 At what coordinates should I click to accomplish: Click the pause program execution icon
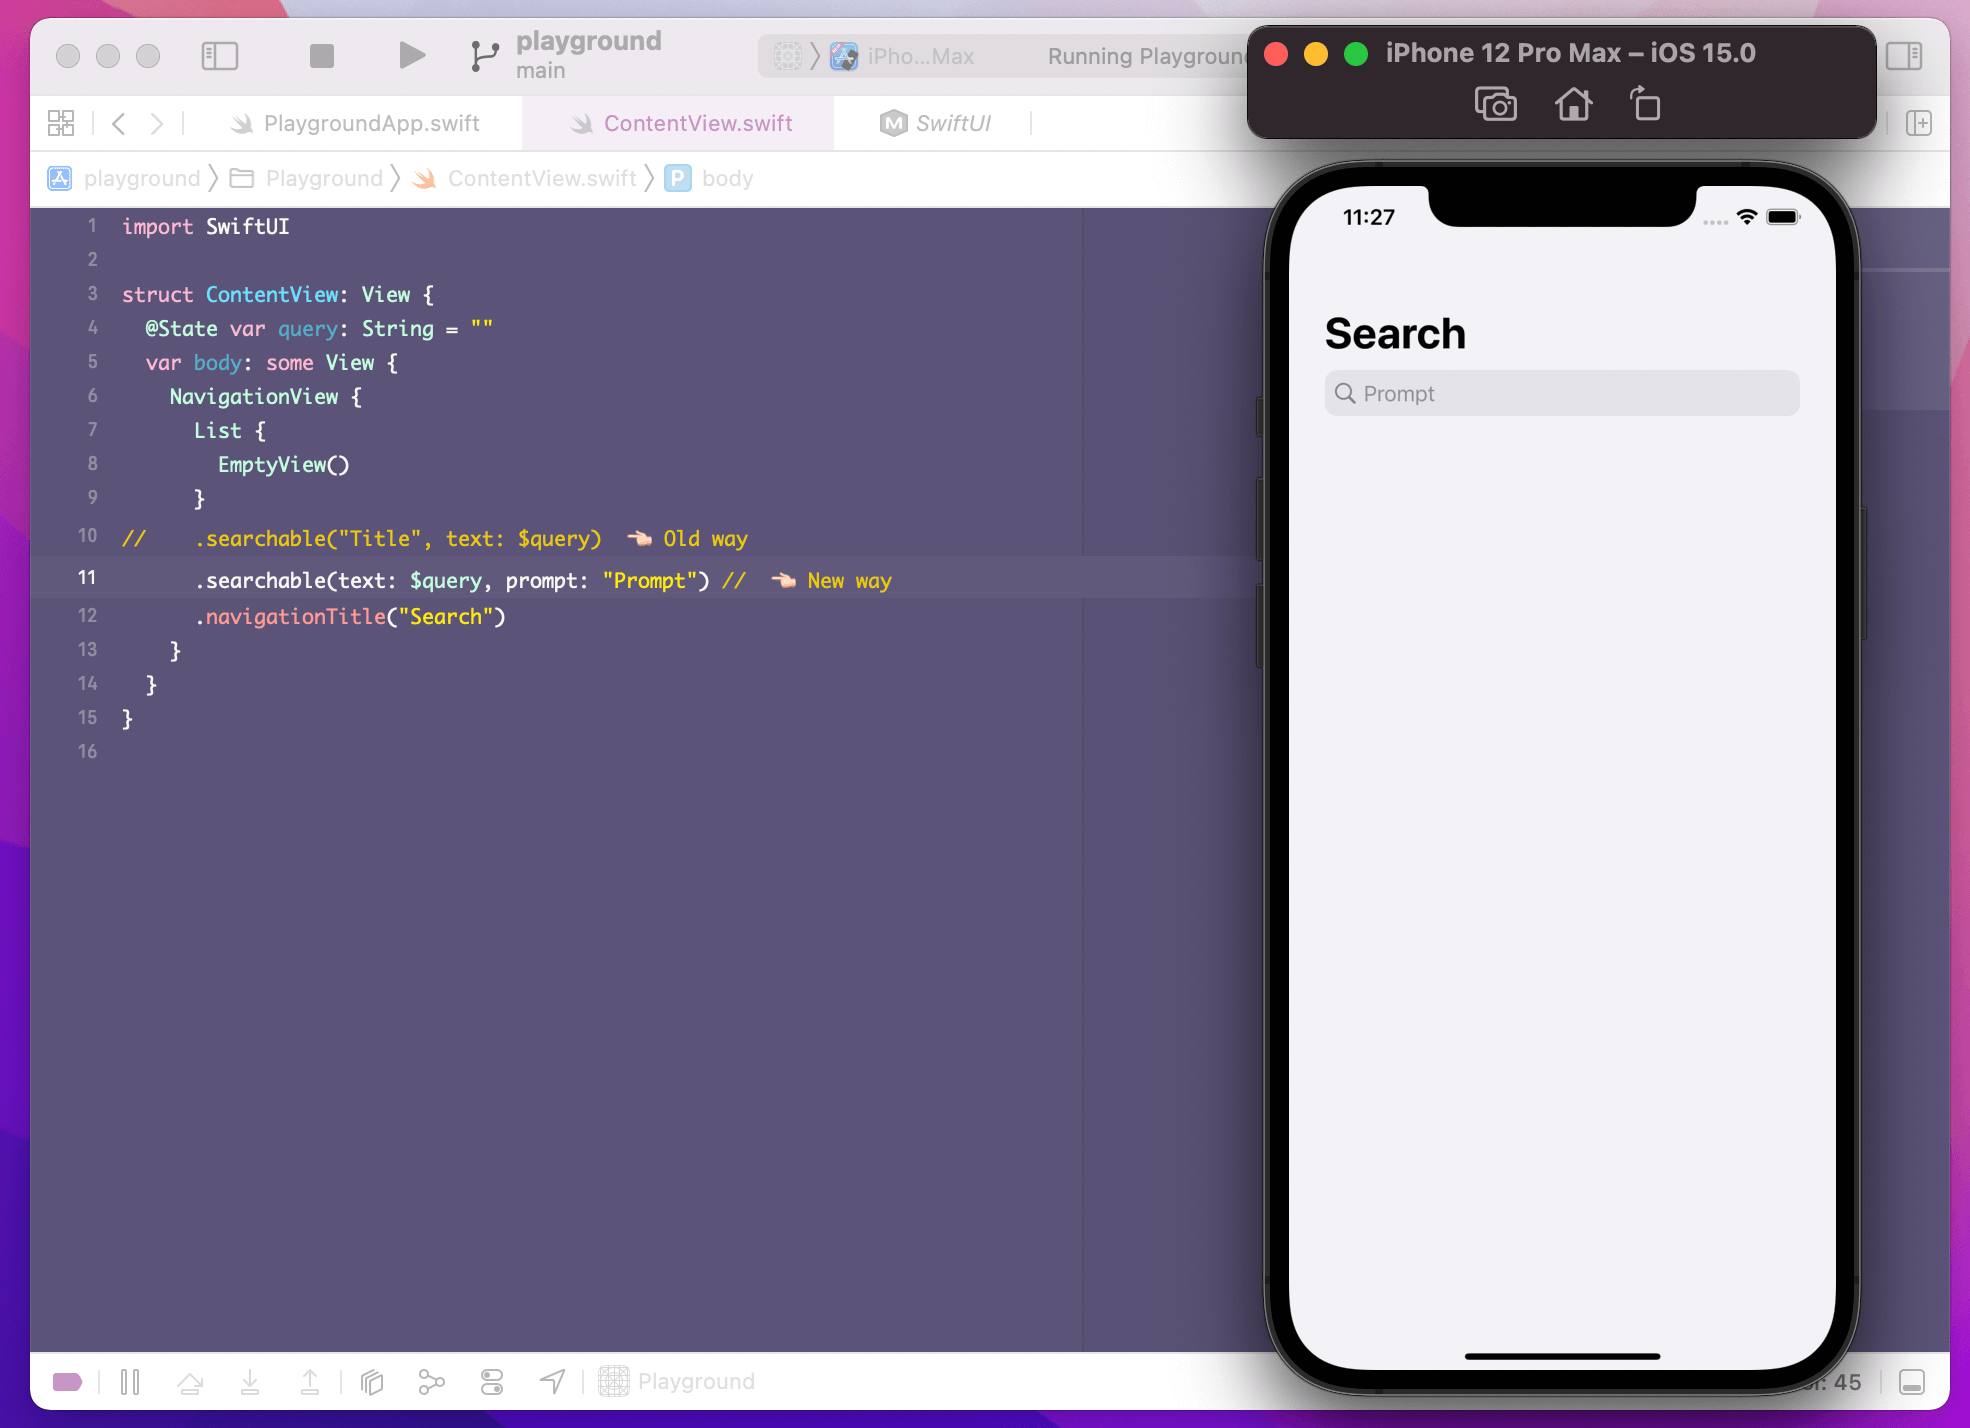(130, 1382)
